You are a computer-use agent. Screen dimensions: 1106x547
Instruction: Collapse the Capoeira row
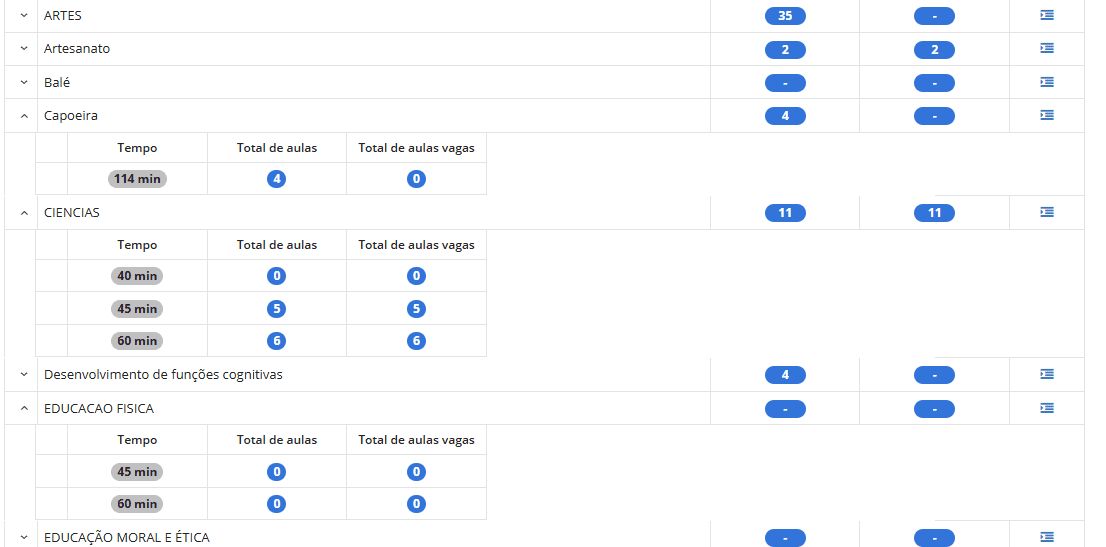(24, 116)
